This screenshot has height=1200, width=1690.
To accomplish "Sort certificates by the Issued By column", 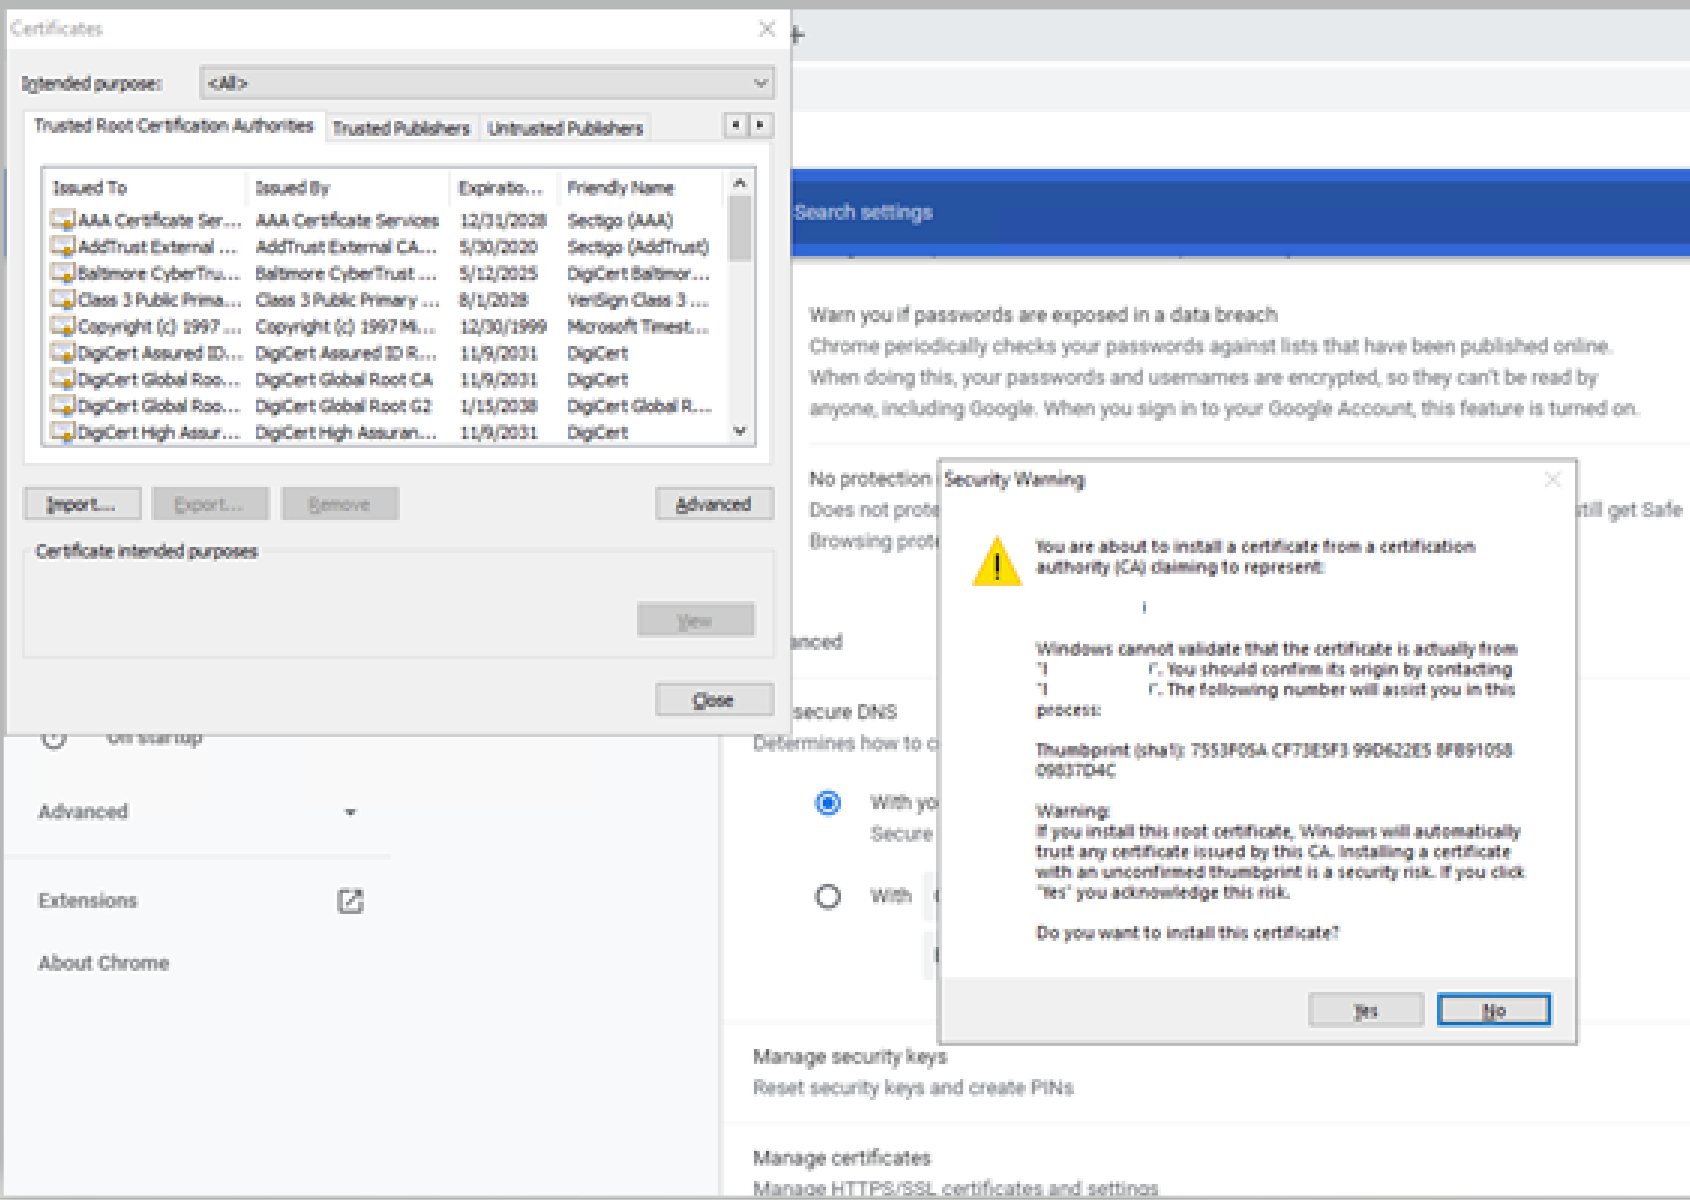I will click(x=348, y=187).
